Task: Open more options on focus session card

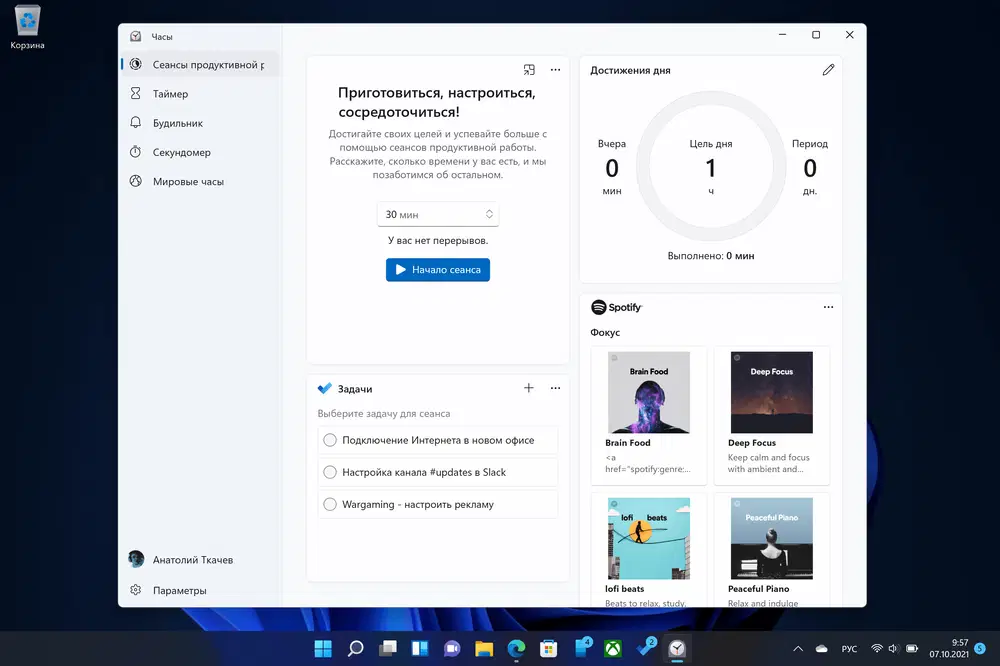Action: coord(555,70)
